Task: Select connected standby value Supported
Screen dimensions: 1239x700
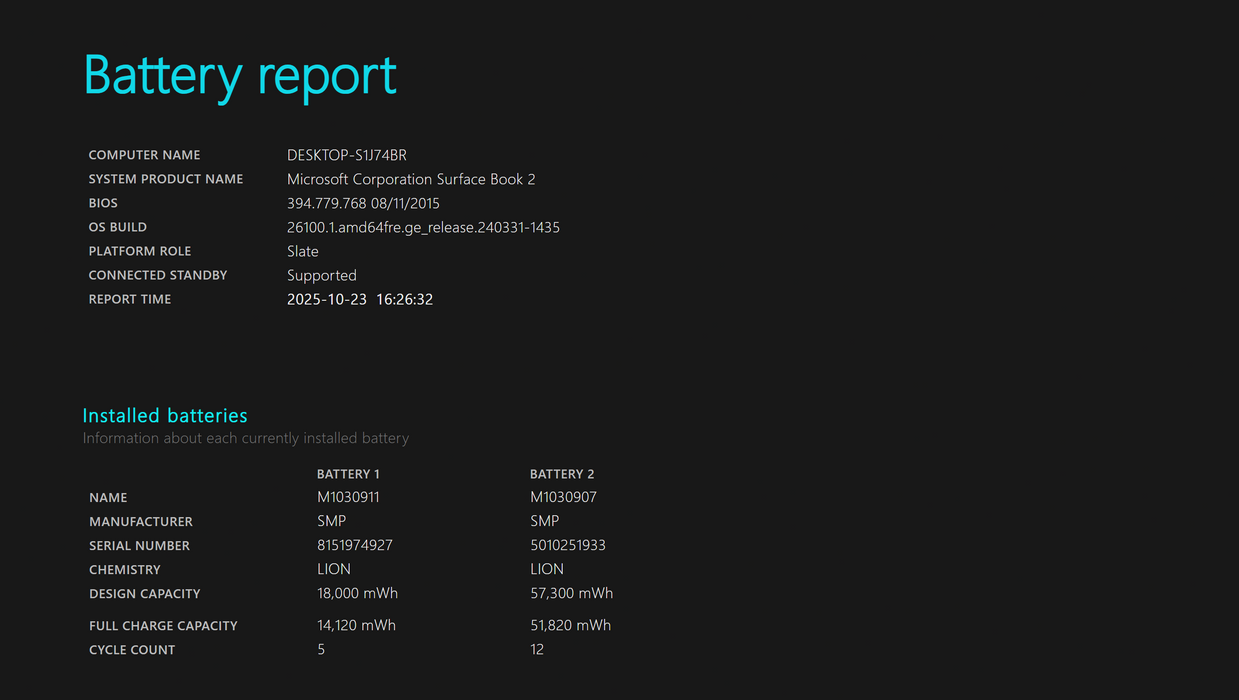Action: coord(322,276)
